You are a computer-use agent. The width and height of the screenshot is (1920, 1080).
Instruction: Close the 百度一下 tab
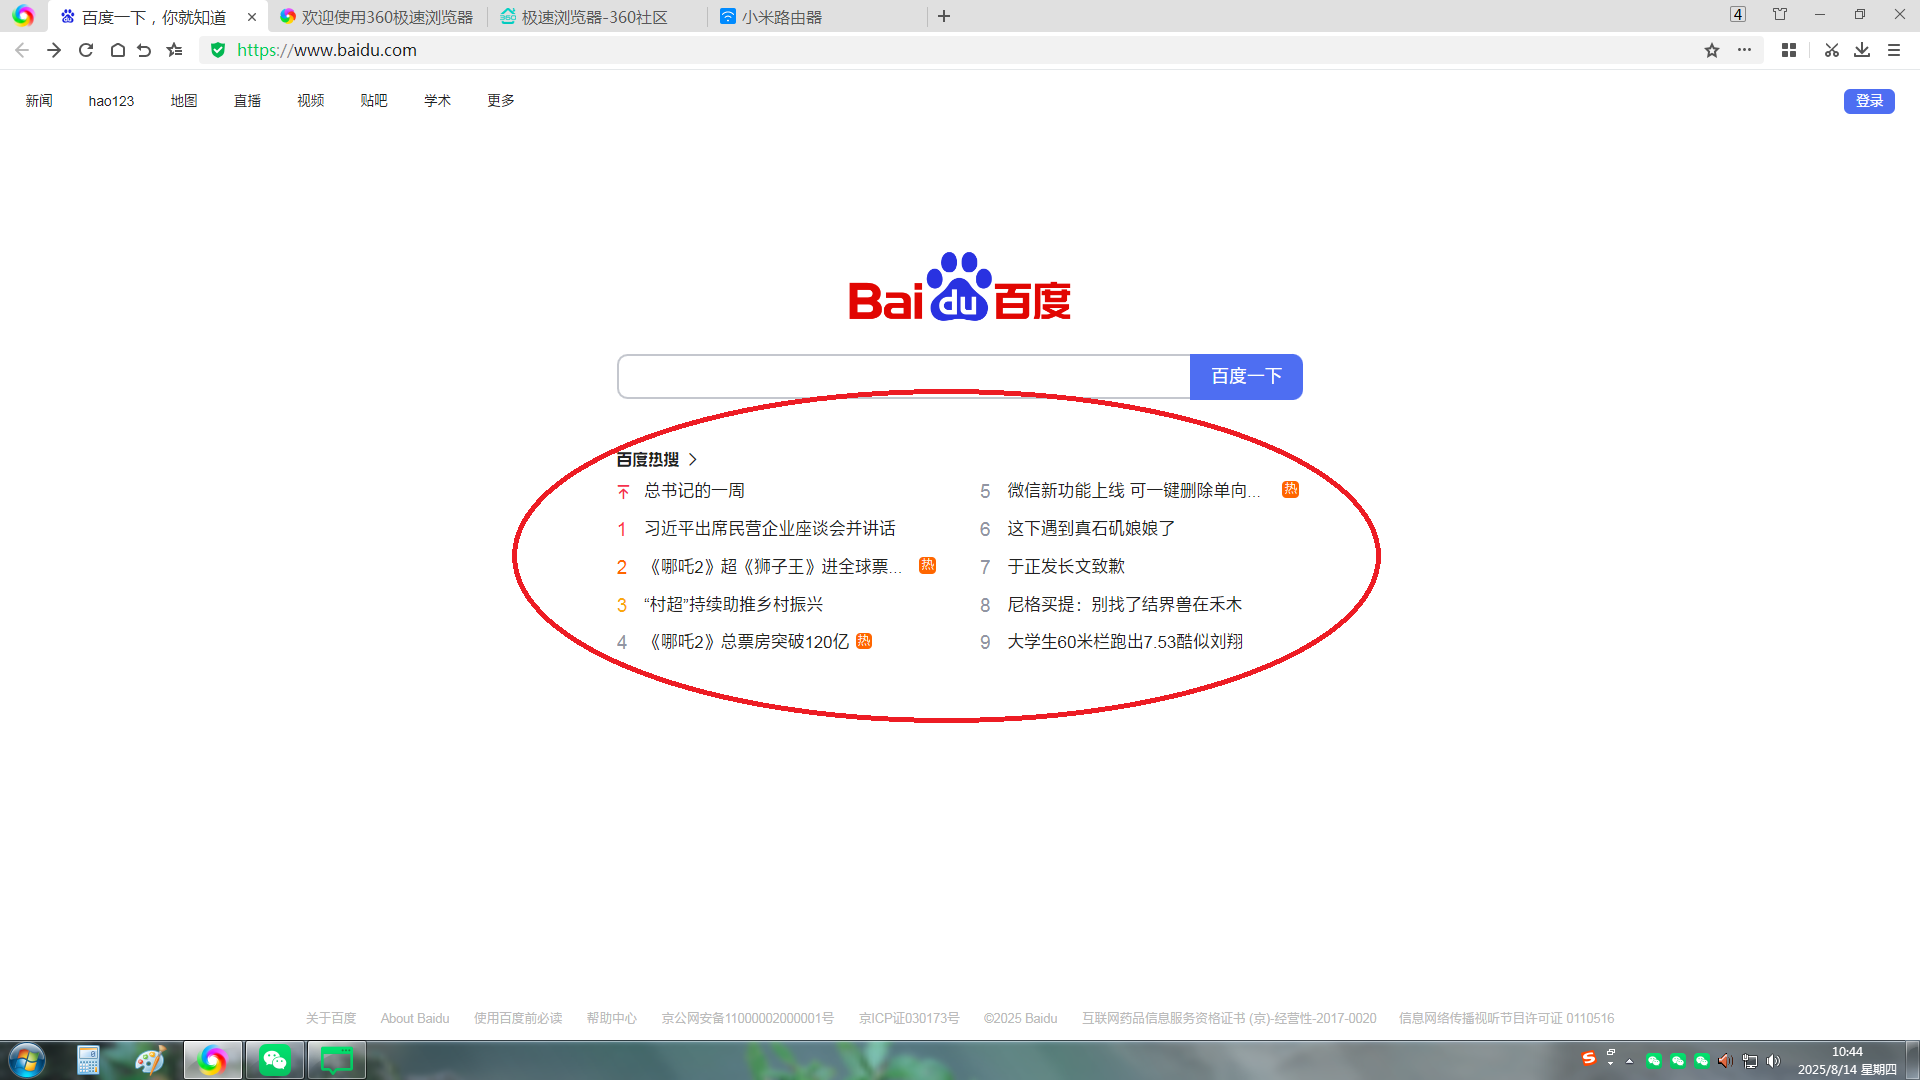tap(252, 17)
